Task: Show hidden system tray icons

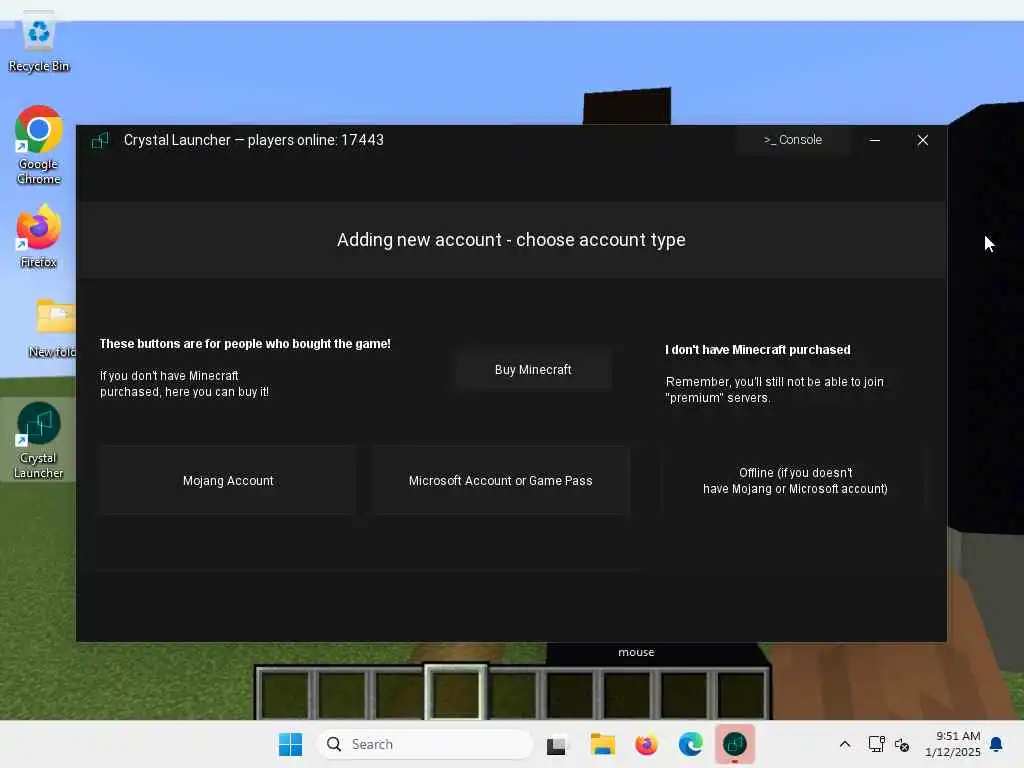Action: [844, 744]
